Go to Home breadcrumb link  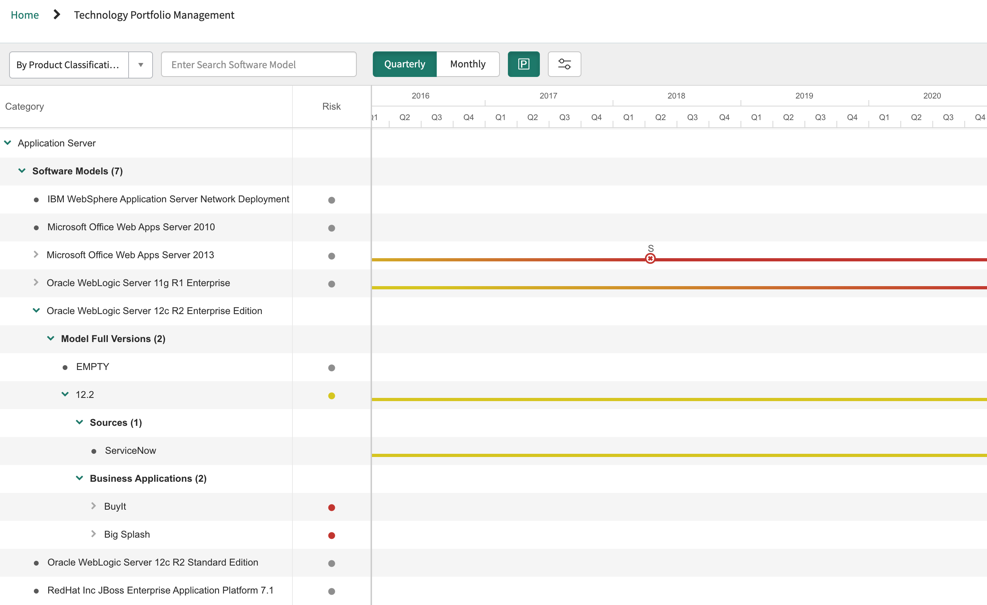25,14
